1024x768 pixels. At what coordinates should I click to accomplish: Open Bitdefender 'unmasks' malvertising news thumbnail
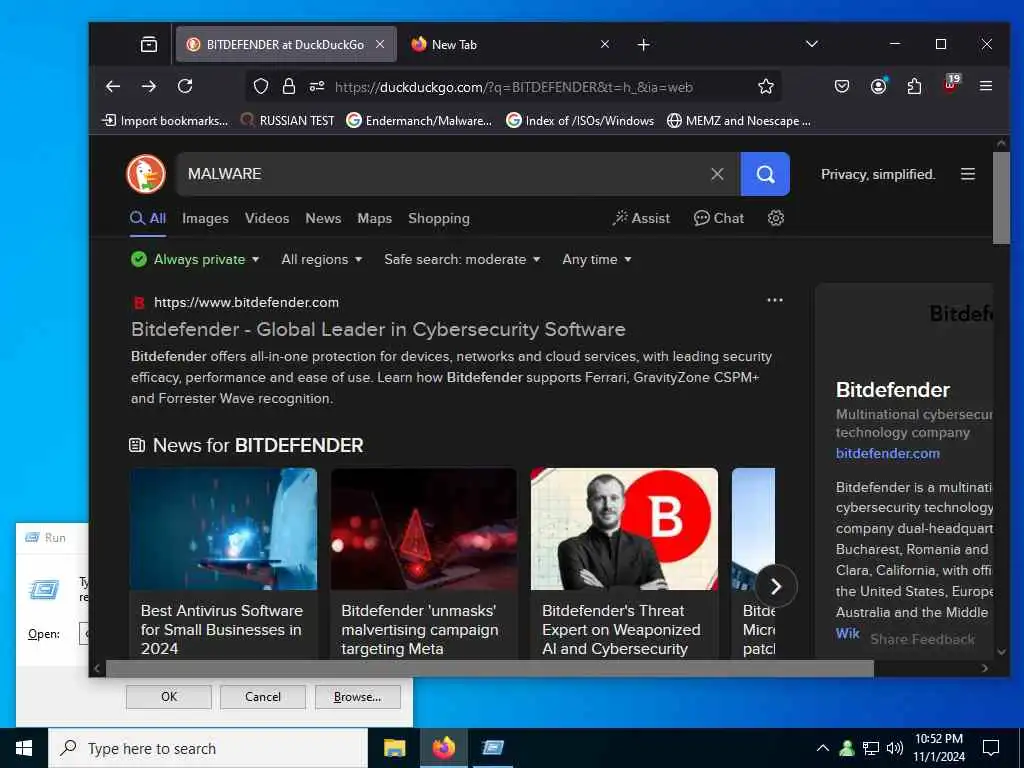[423, 529]
